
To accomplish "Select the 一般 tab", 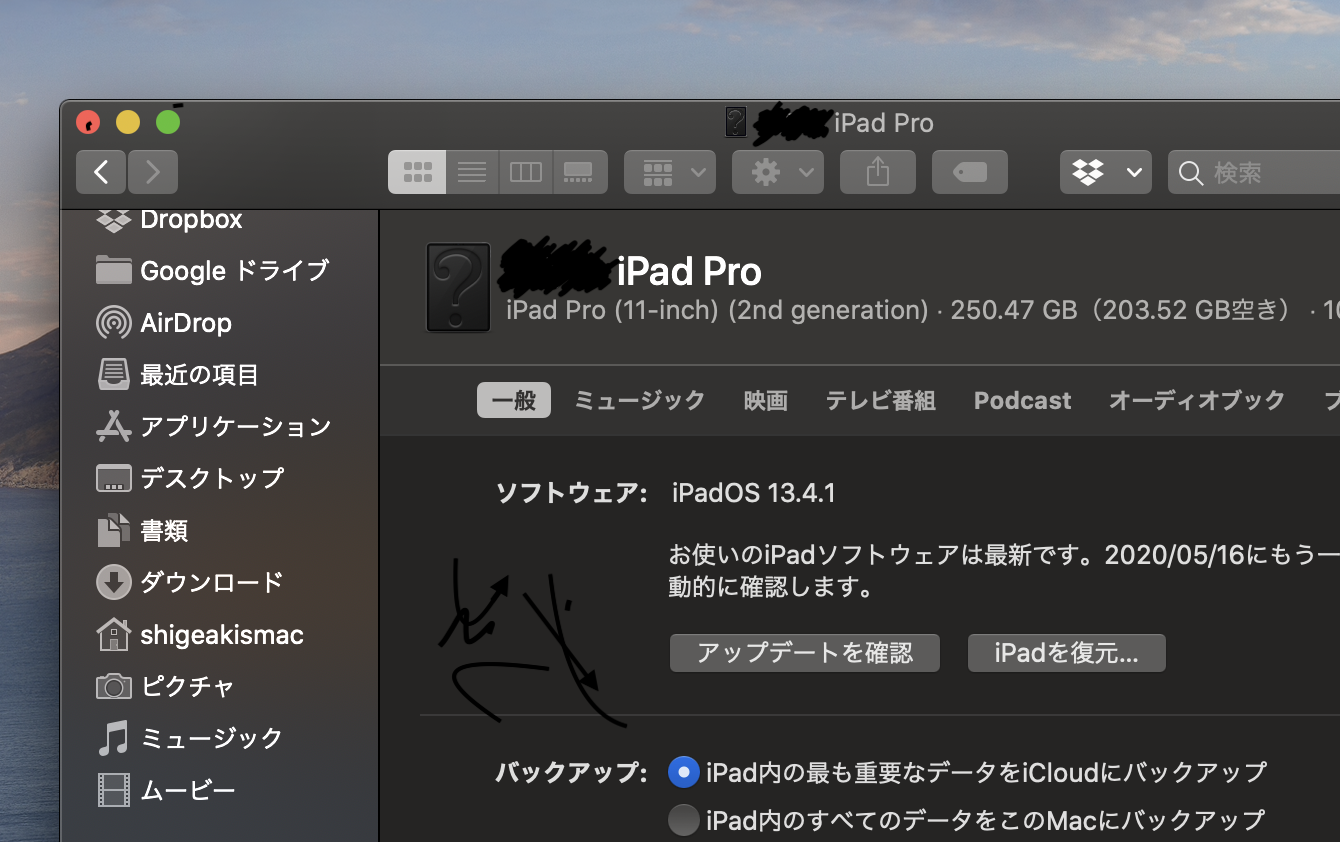I will point(514,401).
